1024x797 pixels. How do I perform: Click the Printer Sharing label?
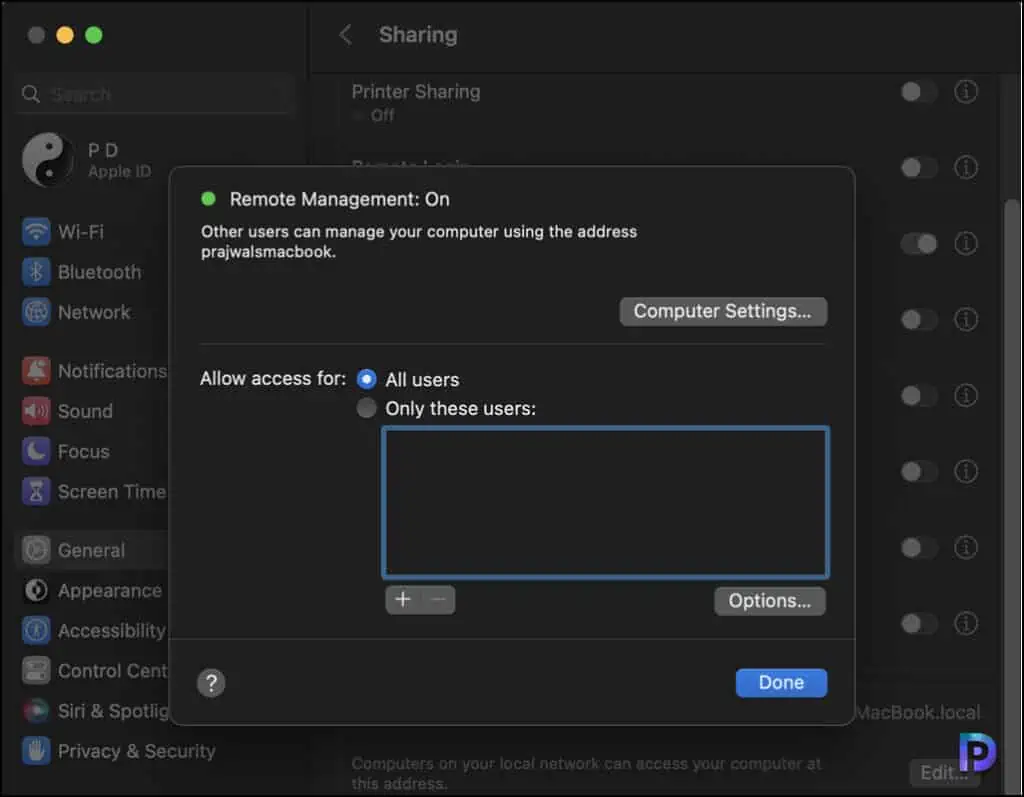pos(416,91)
